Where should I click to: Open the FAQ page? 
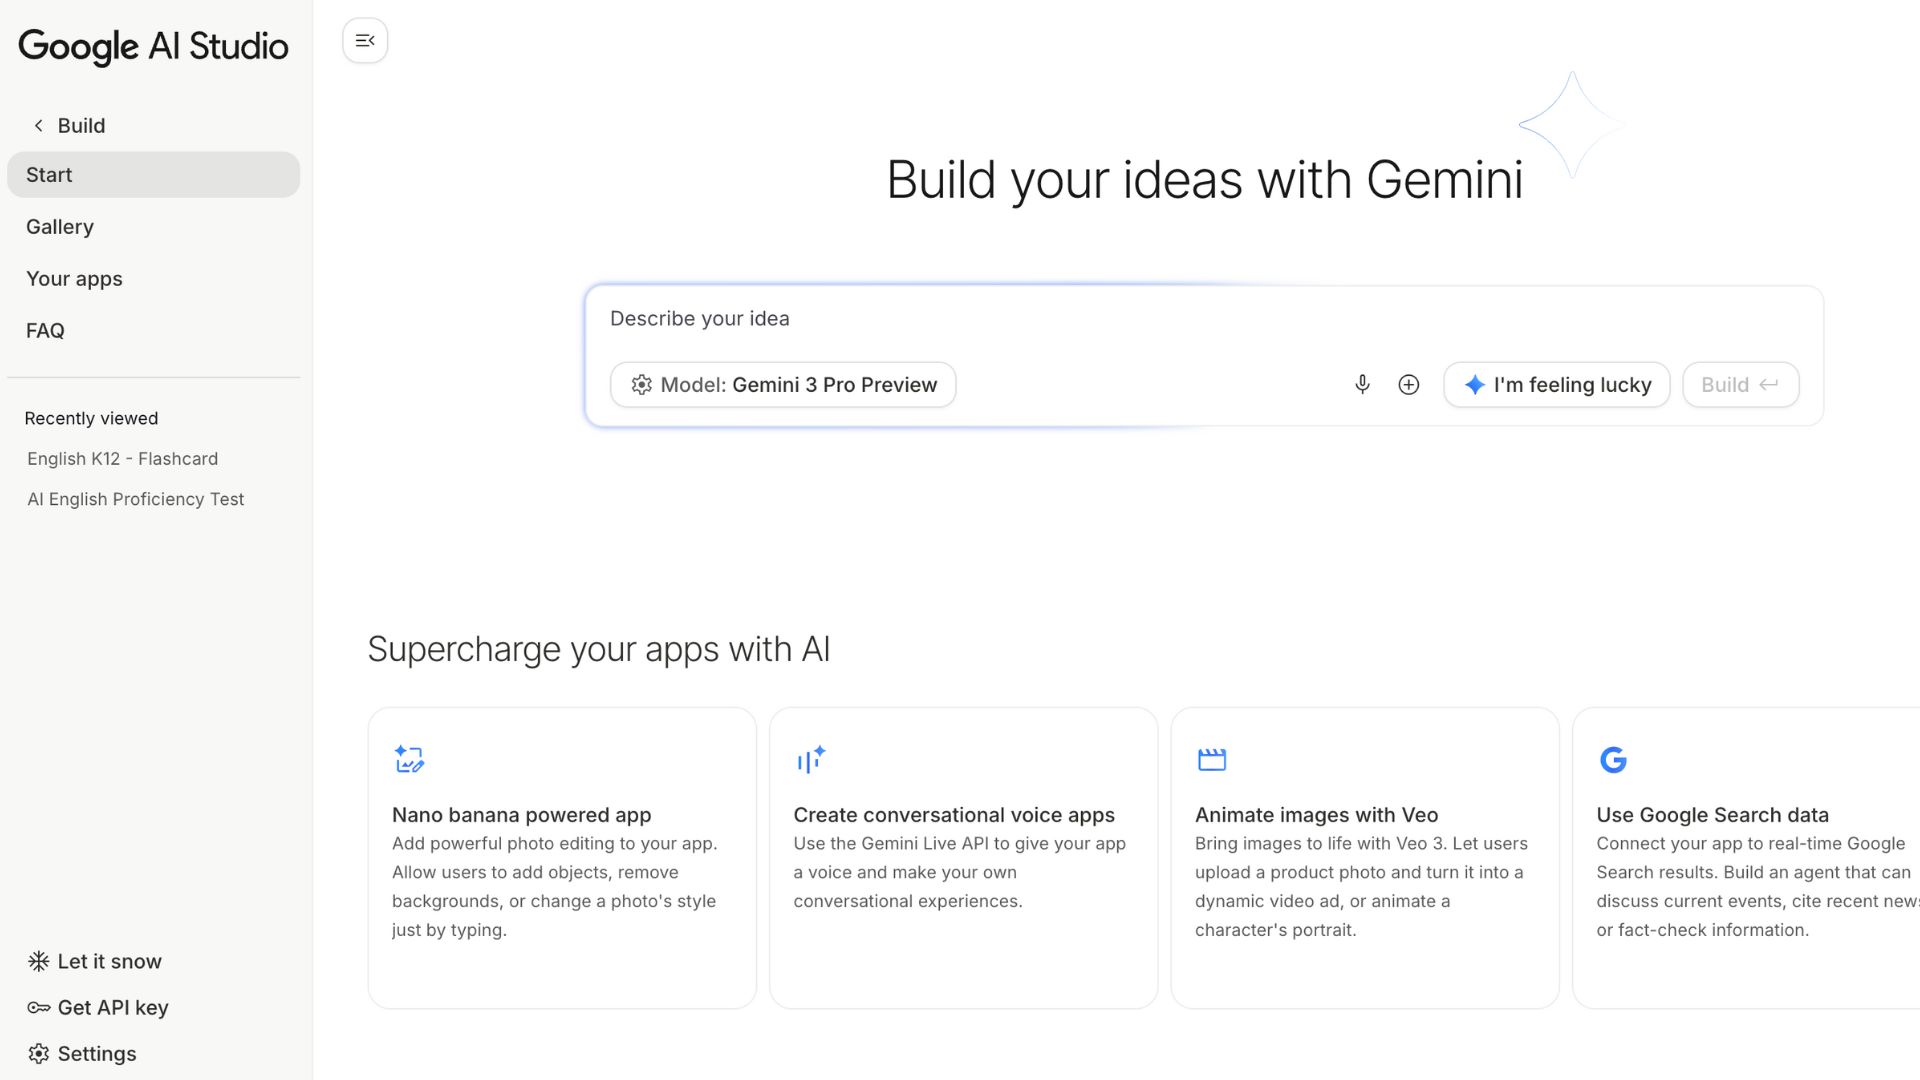[x=45, y=330]
